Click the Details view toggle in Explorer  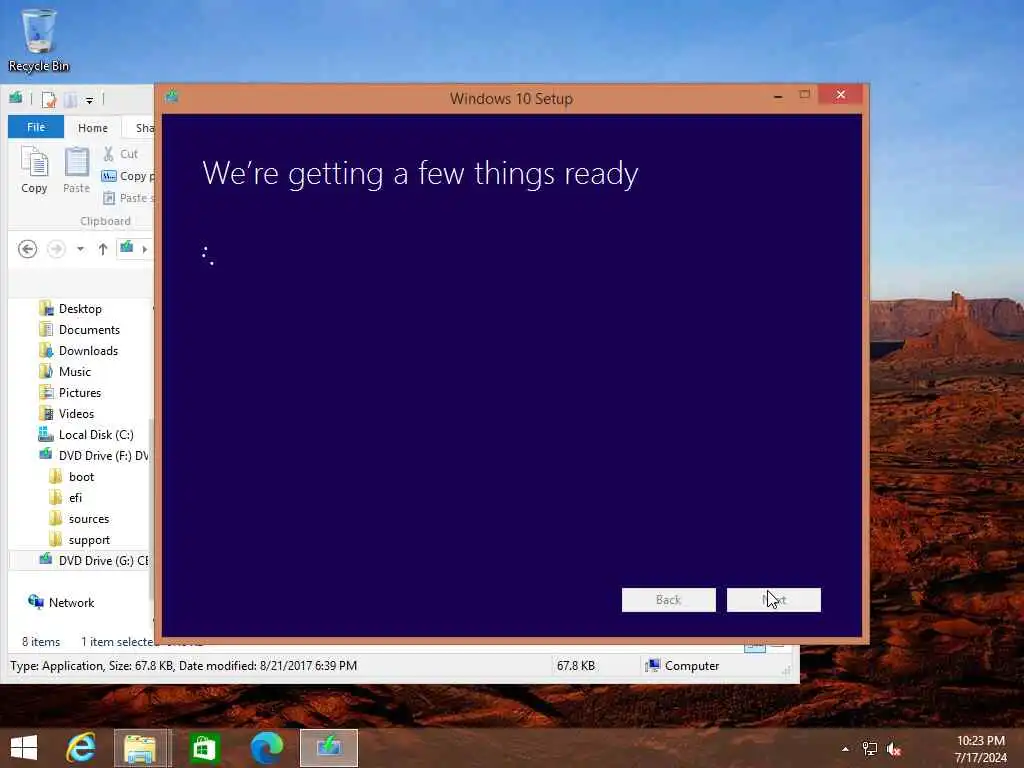click(754, 647)
